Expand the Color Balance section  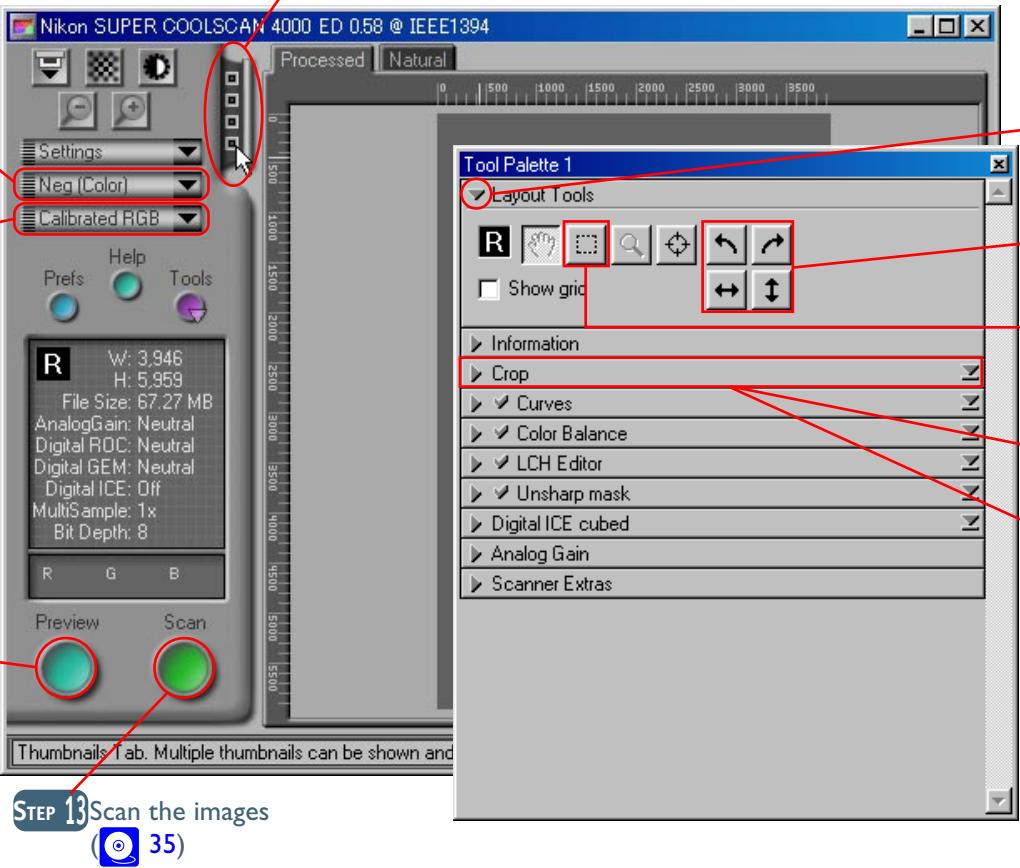click(476, 433)
